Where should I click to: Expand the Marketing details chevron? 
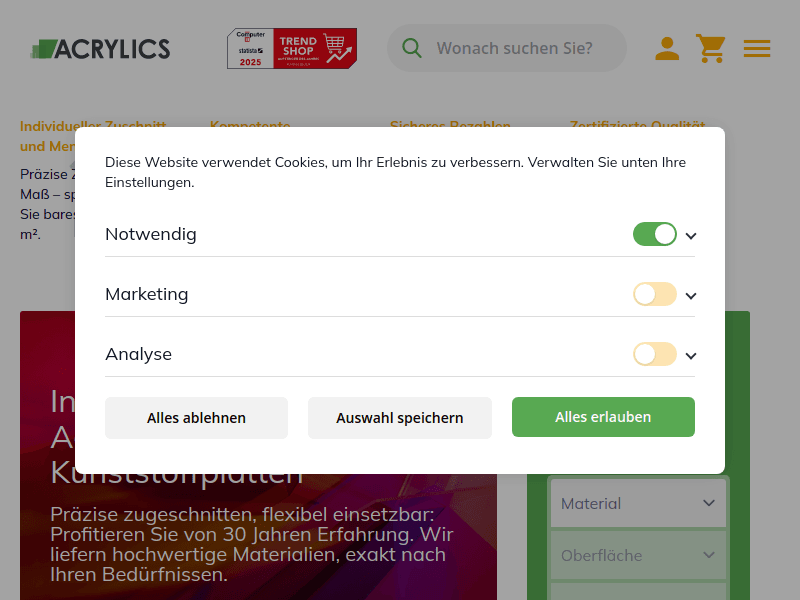(691, 296)
